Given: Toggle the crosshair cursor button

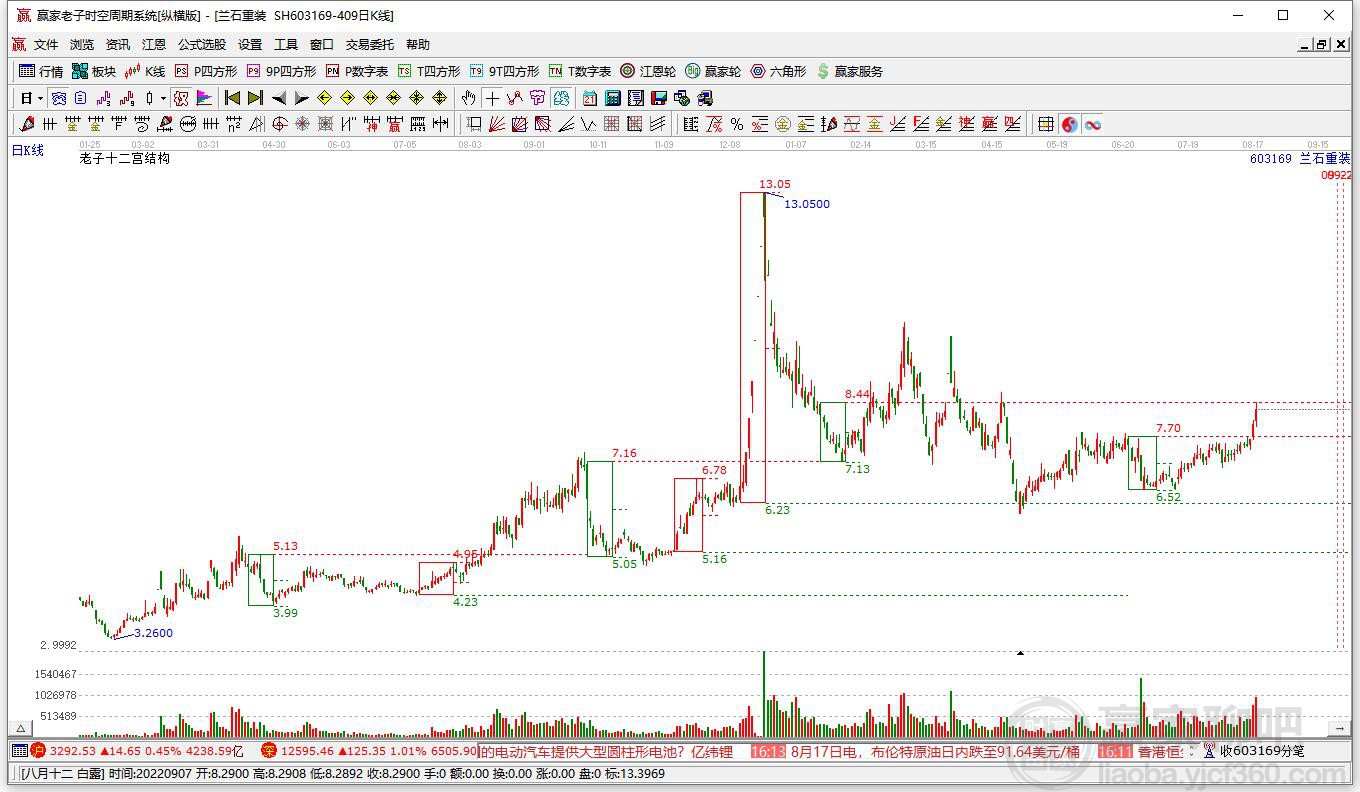Looking at the screenshot, I should (492, 98).
